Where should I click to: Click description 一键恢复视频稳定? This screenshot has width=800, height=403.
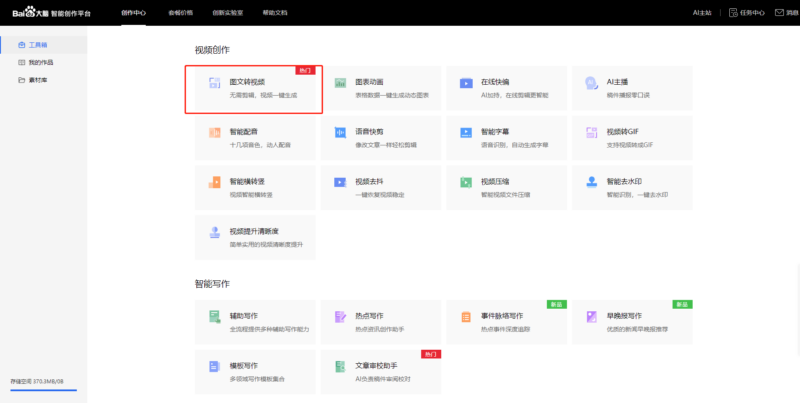pyautogui.click(x=380, y=194)
